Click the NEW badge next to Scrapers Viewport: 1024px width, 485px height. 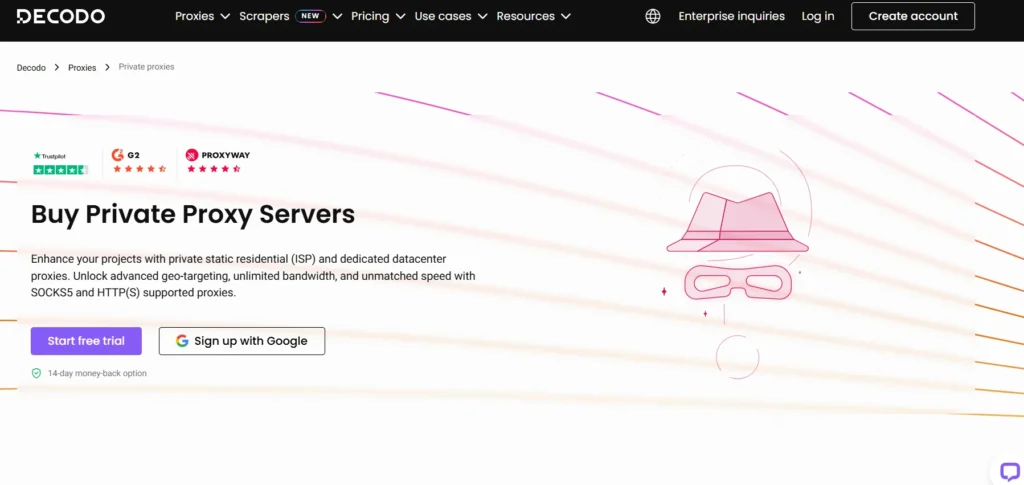pyautogui.click(x=310, y=16)
